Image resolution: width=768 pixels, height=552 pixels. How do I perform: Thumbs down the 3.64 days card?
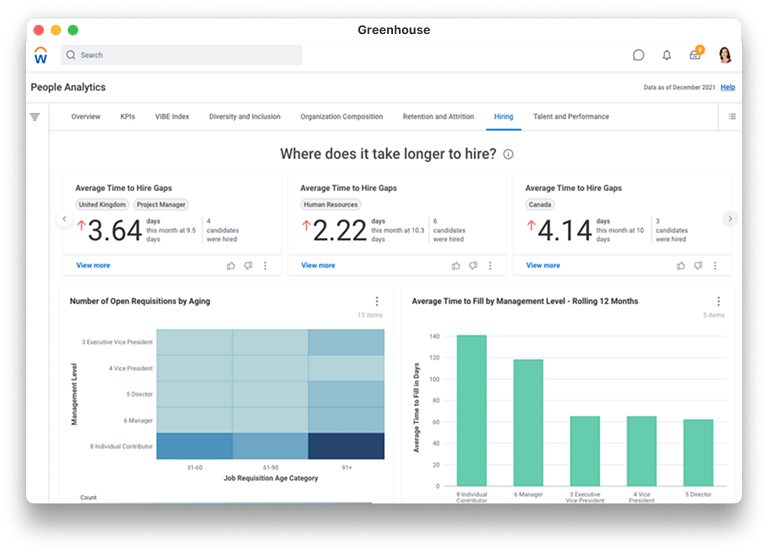click(248, 265)
